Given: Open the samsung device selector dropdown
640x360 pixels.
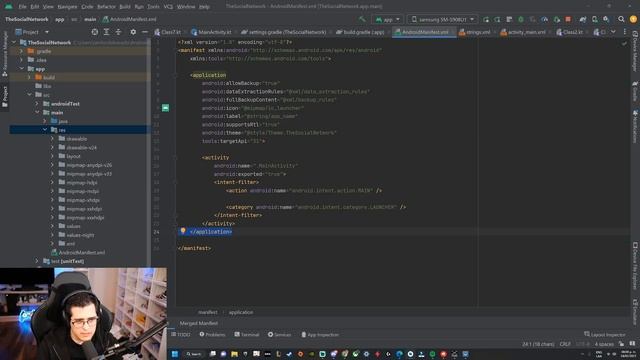Looking at the screenshot, I should click(x=442, y=19).
